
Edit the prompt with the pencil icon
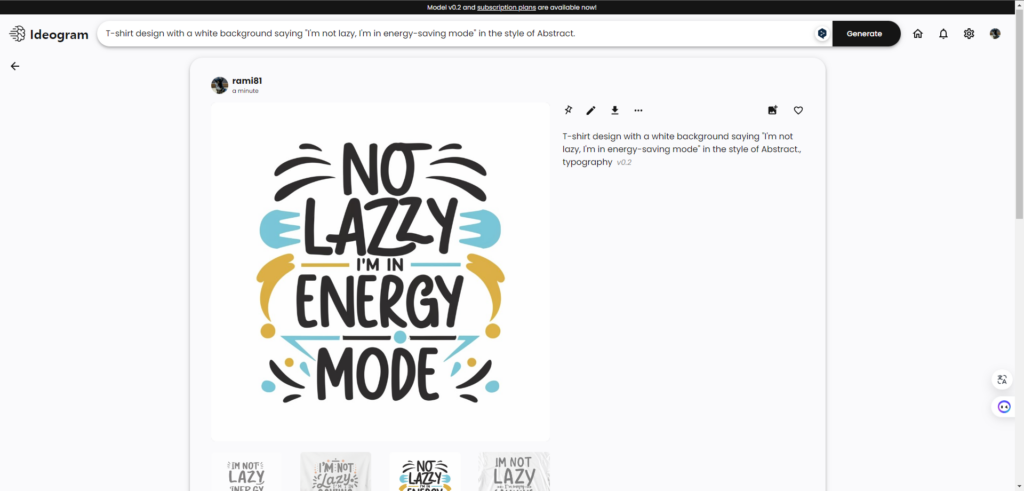(x=591, y=110)
